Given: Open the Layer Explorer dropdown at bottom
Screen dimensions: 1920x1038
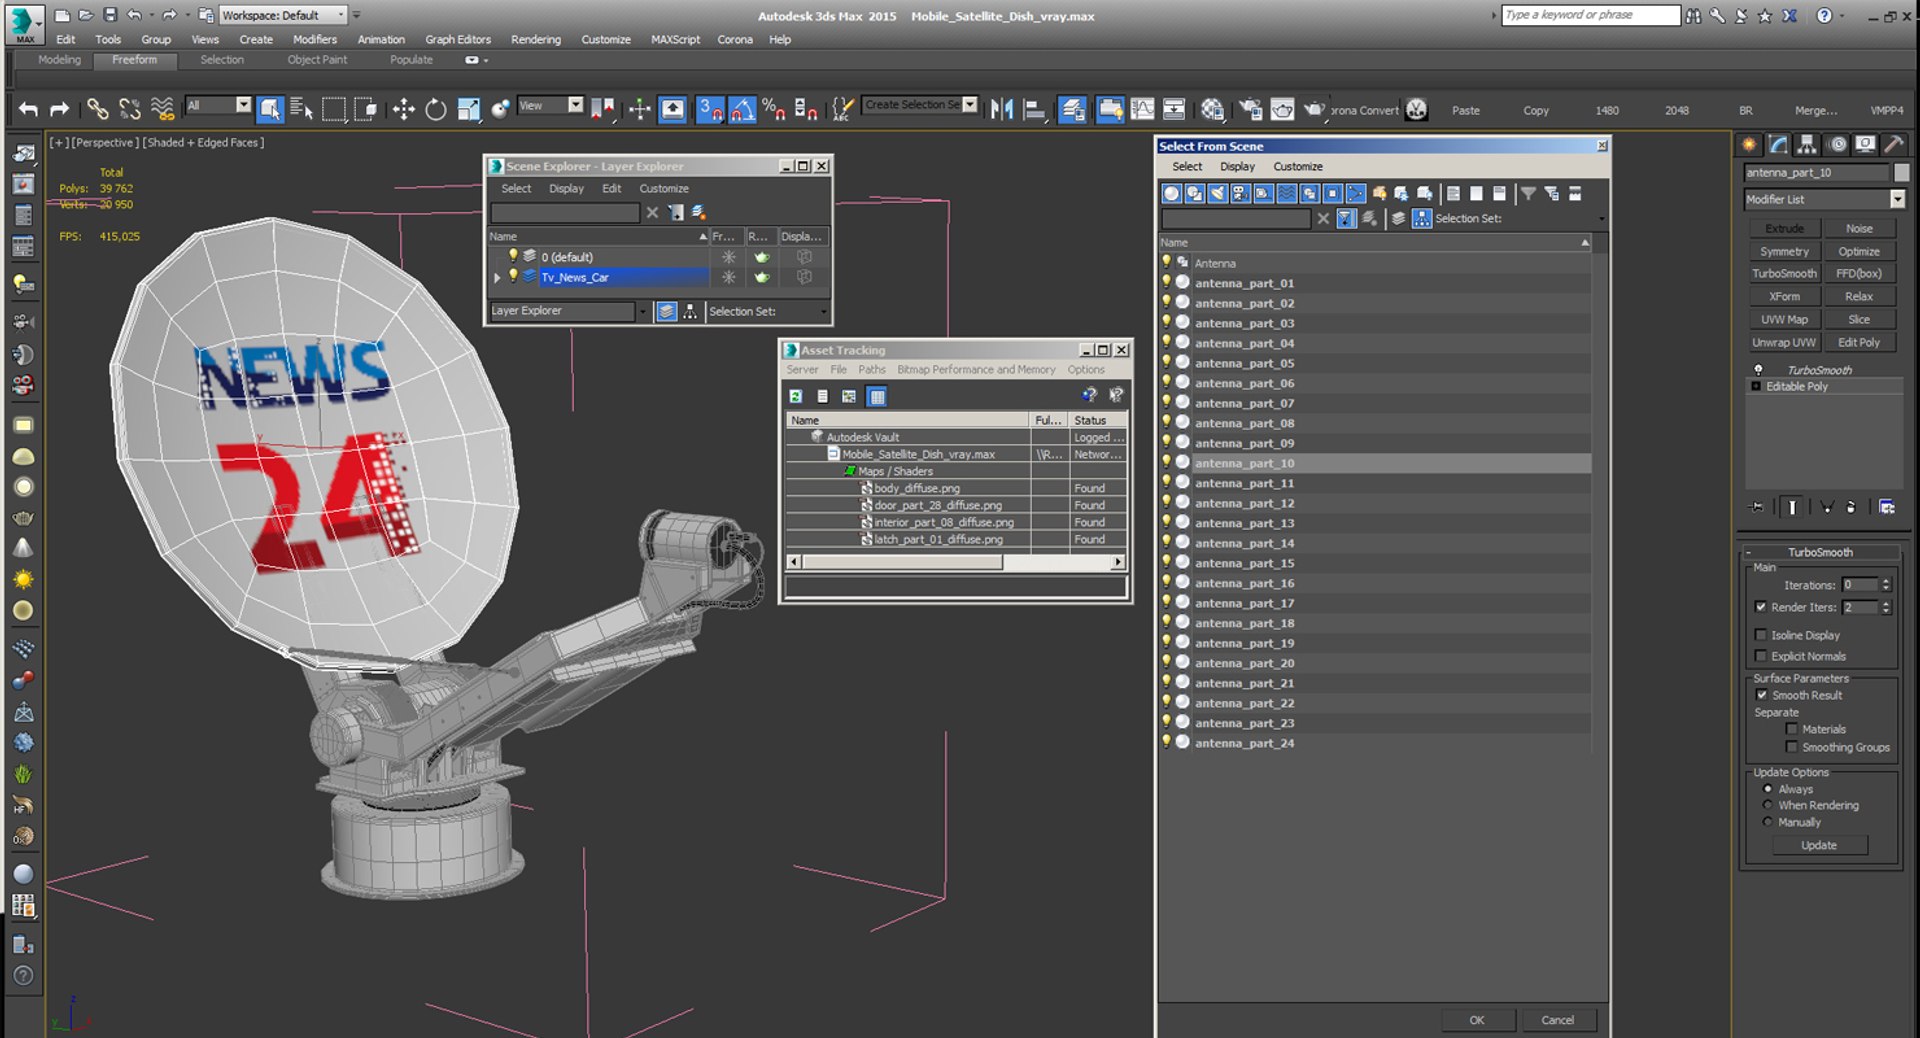Looking at the screenshot, I should (642, 311).
